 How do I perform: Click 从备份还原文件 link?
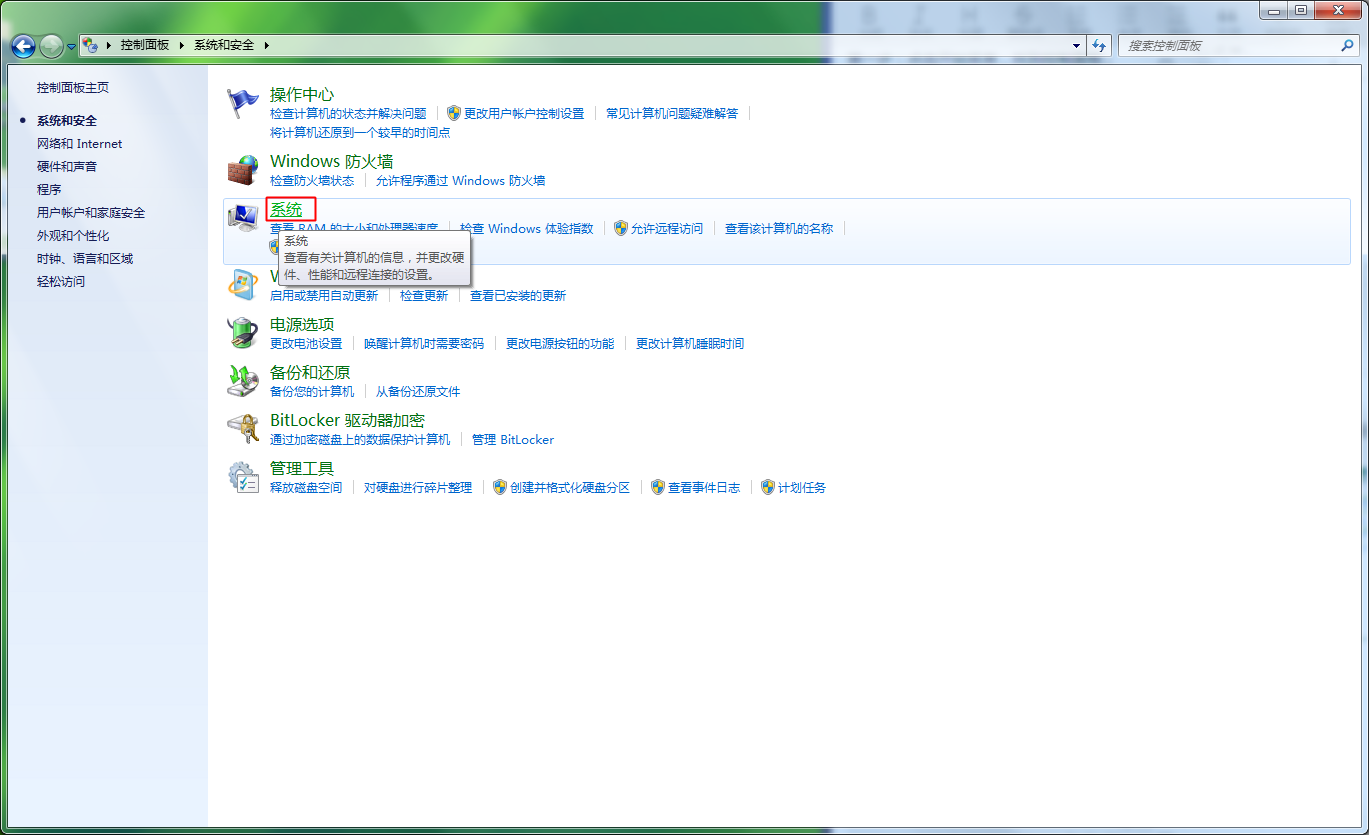[418, 392]
